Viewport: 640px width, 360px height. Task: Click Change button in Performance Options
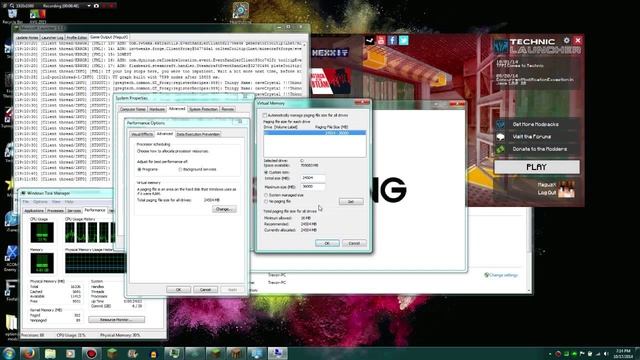pos(224,209)
